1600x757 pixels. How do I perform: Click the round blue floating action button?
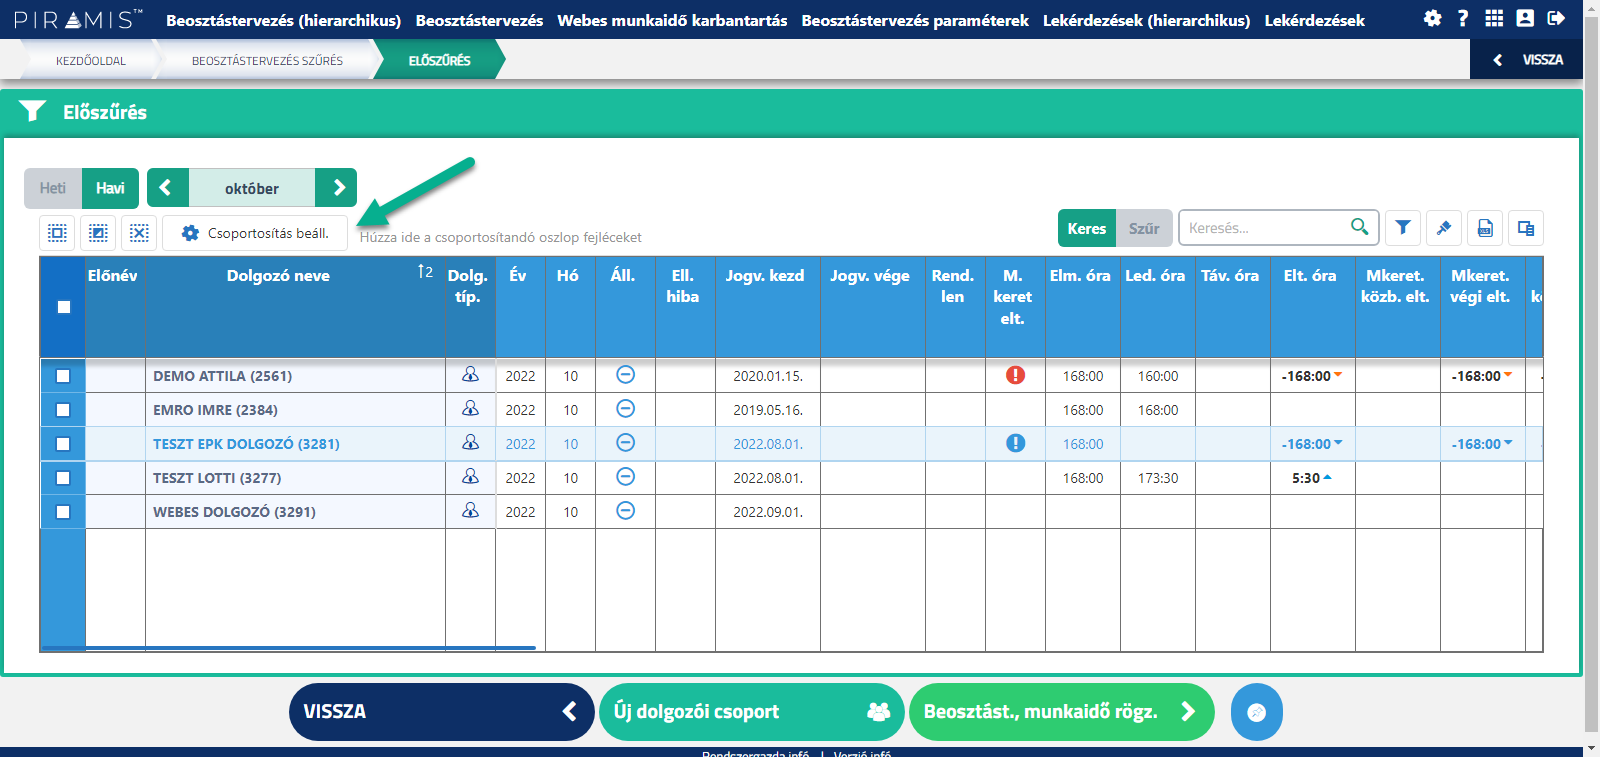(1257, 712)
